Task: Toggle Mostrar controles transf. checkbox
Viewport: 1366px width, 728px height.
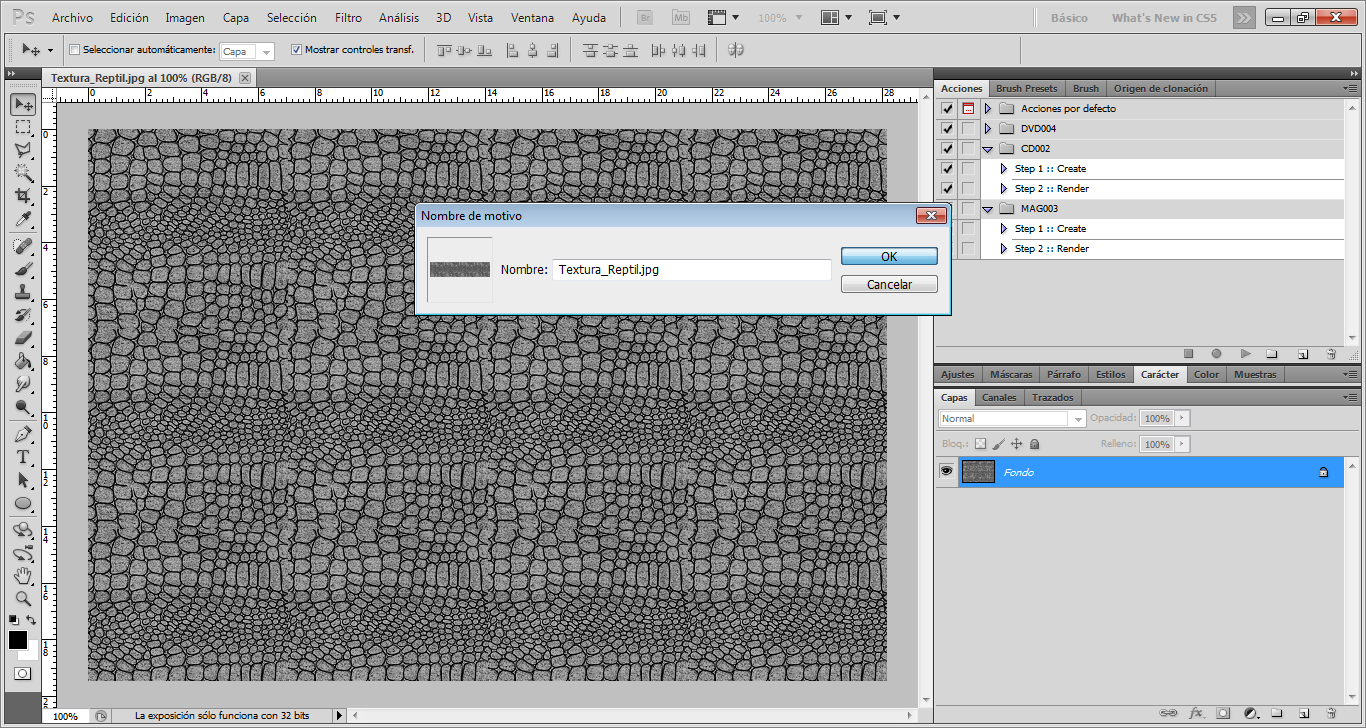Action: coord(296,50)
